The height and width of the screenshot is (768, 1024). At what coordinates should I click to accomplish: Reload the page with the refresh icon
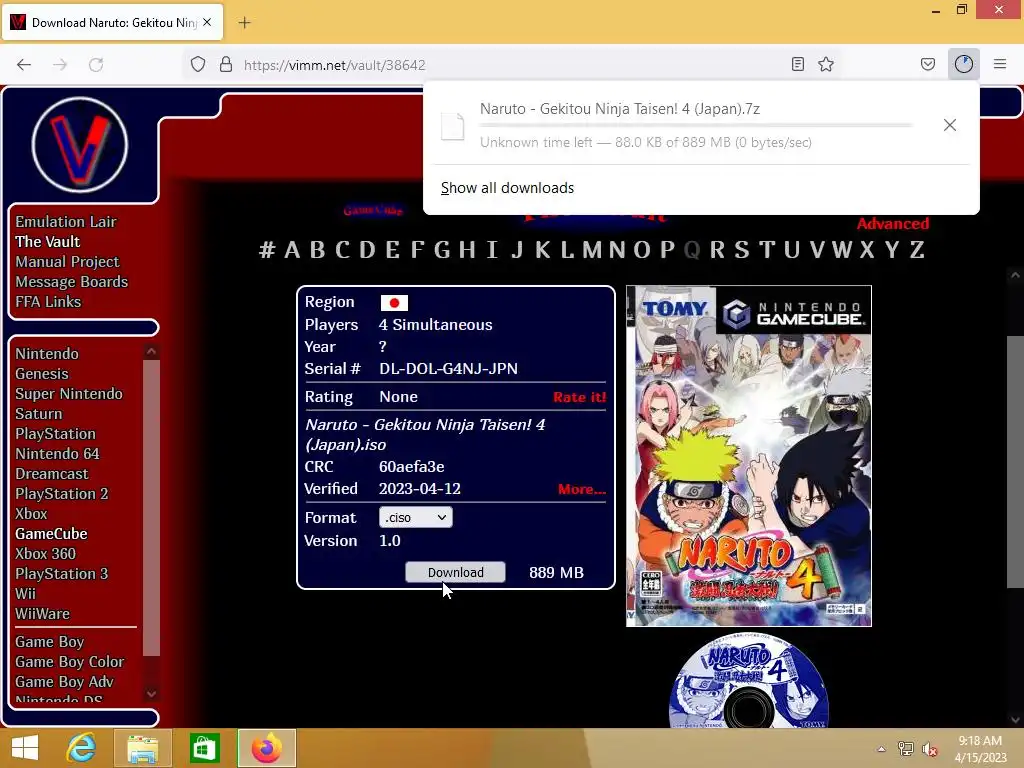click(x=96, y=65)
